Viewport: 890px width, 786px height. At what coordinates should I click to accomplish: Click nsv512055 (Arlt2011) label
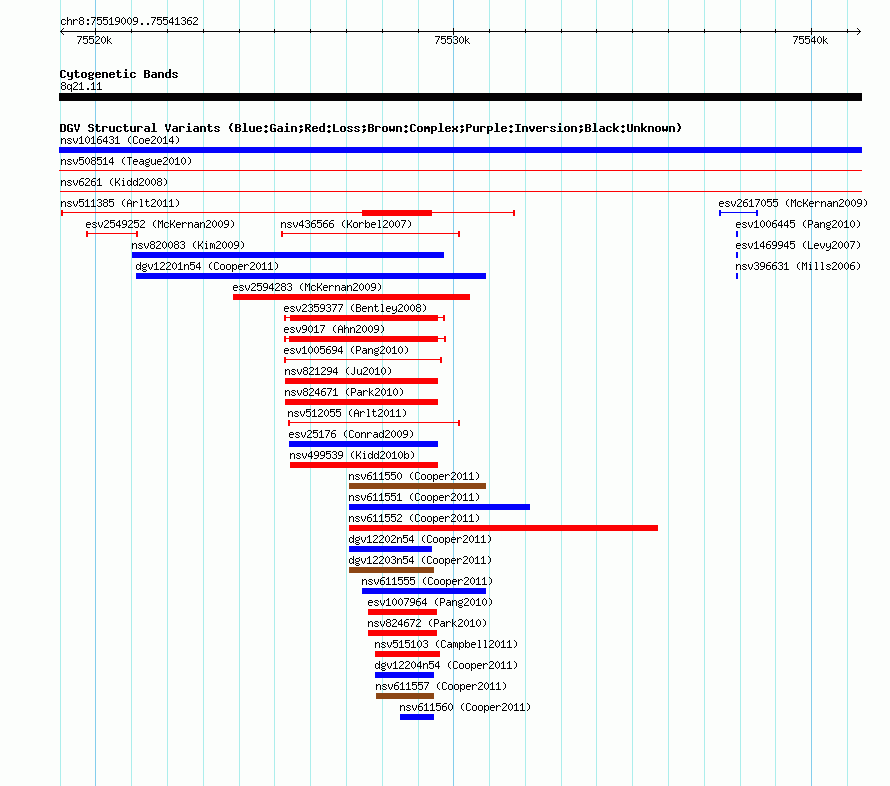click(347, 413)
